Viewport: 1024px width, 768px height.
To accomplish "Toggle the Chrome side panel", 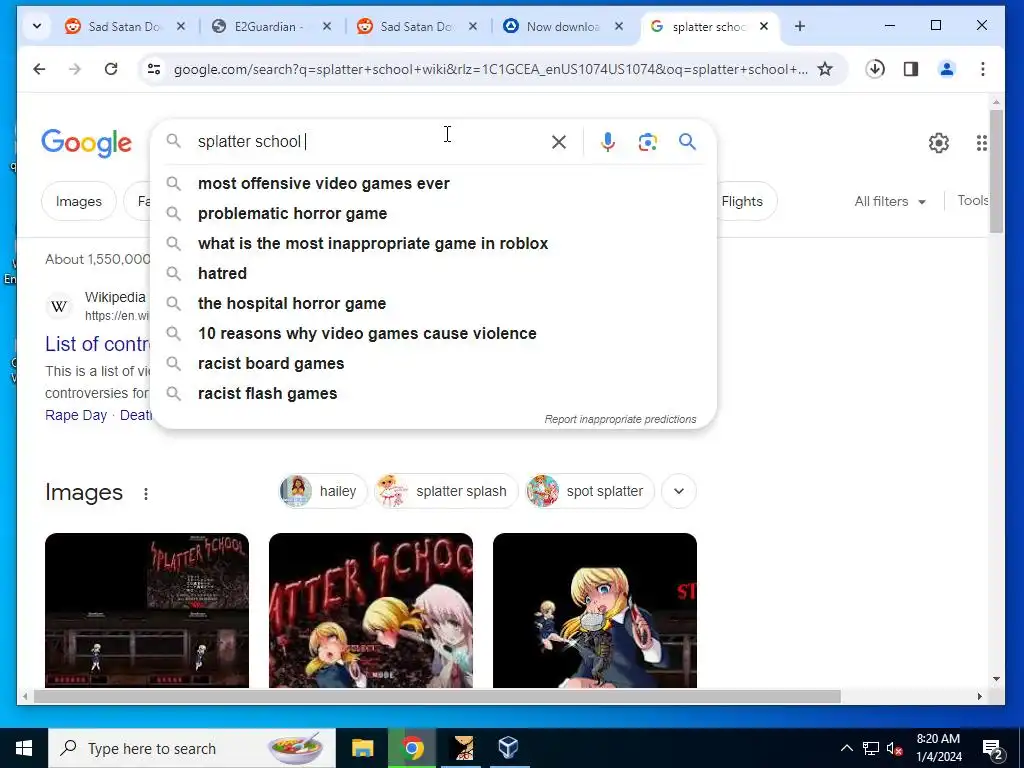I will [x=911, y=69].
